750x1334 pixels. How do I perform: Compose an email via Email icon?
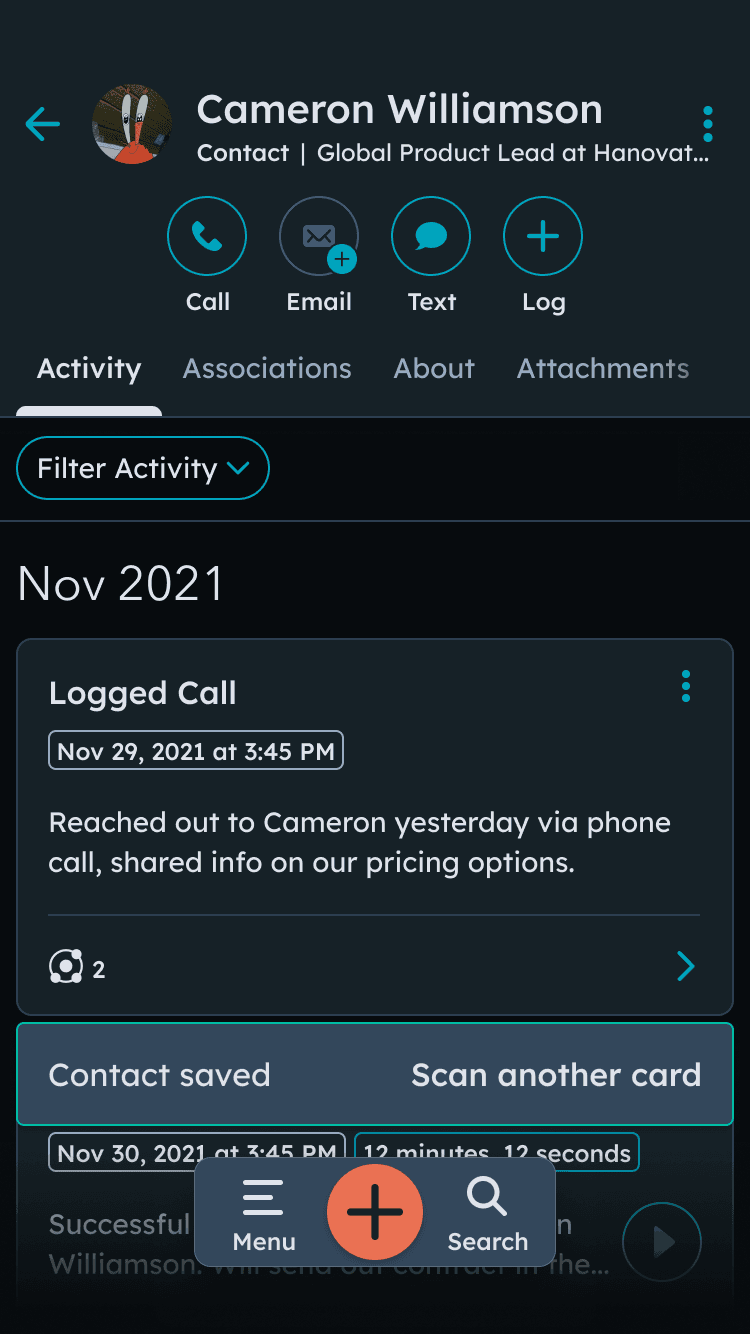click(x=319, y=236)
